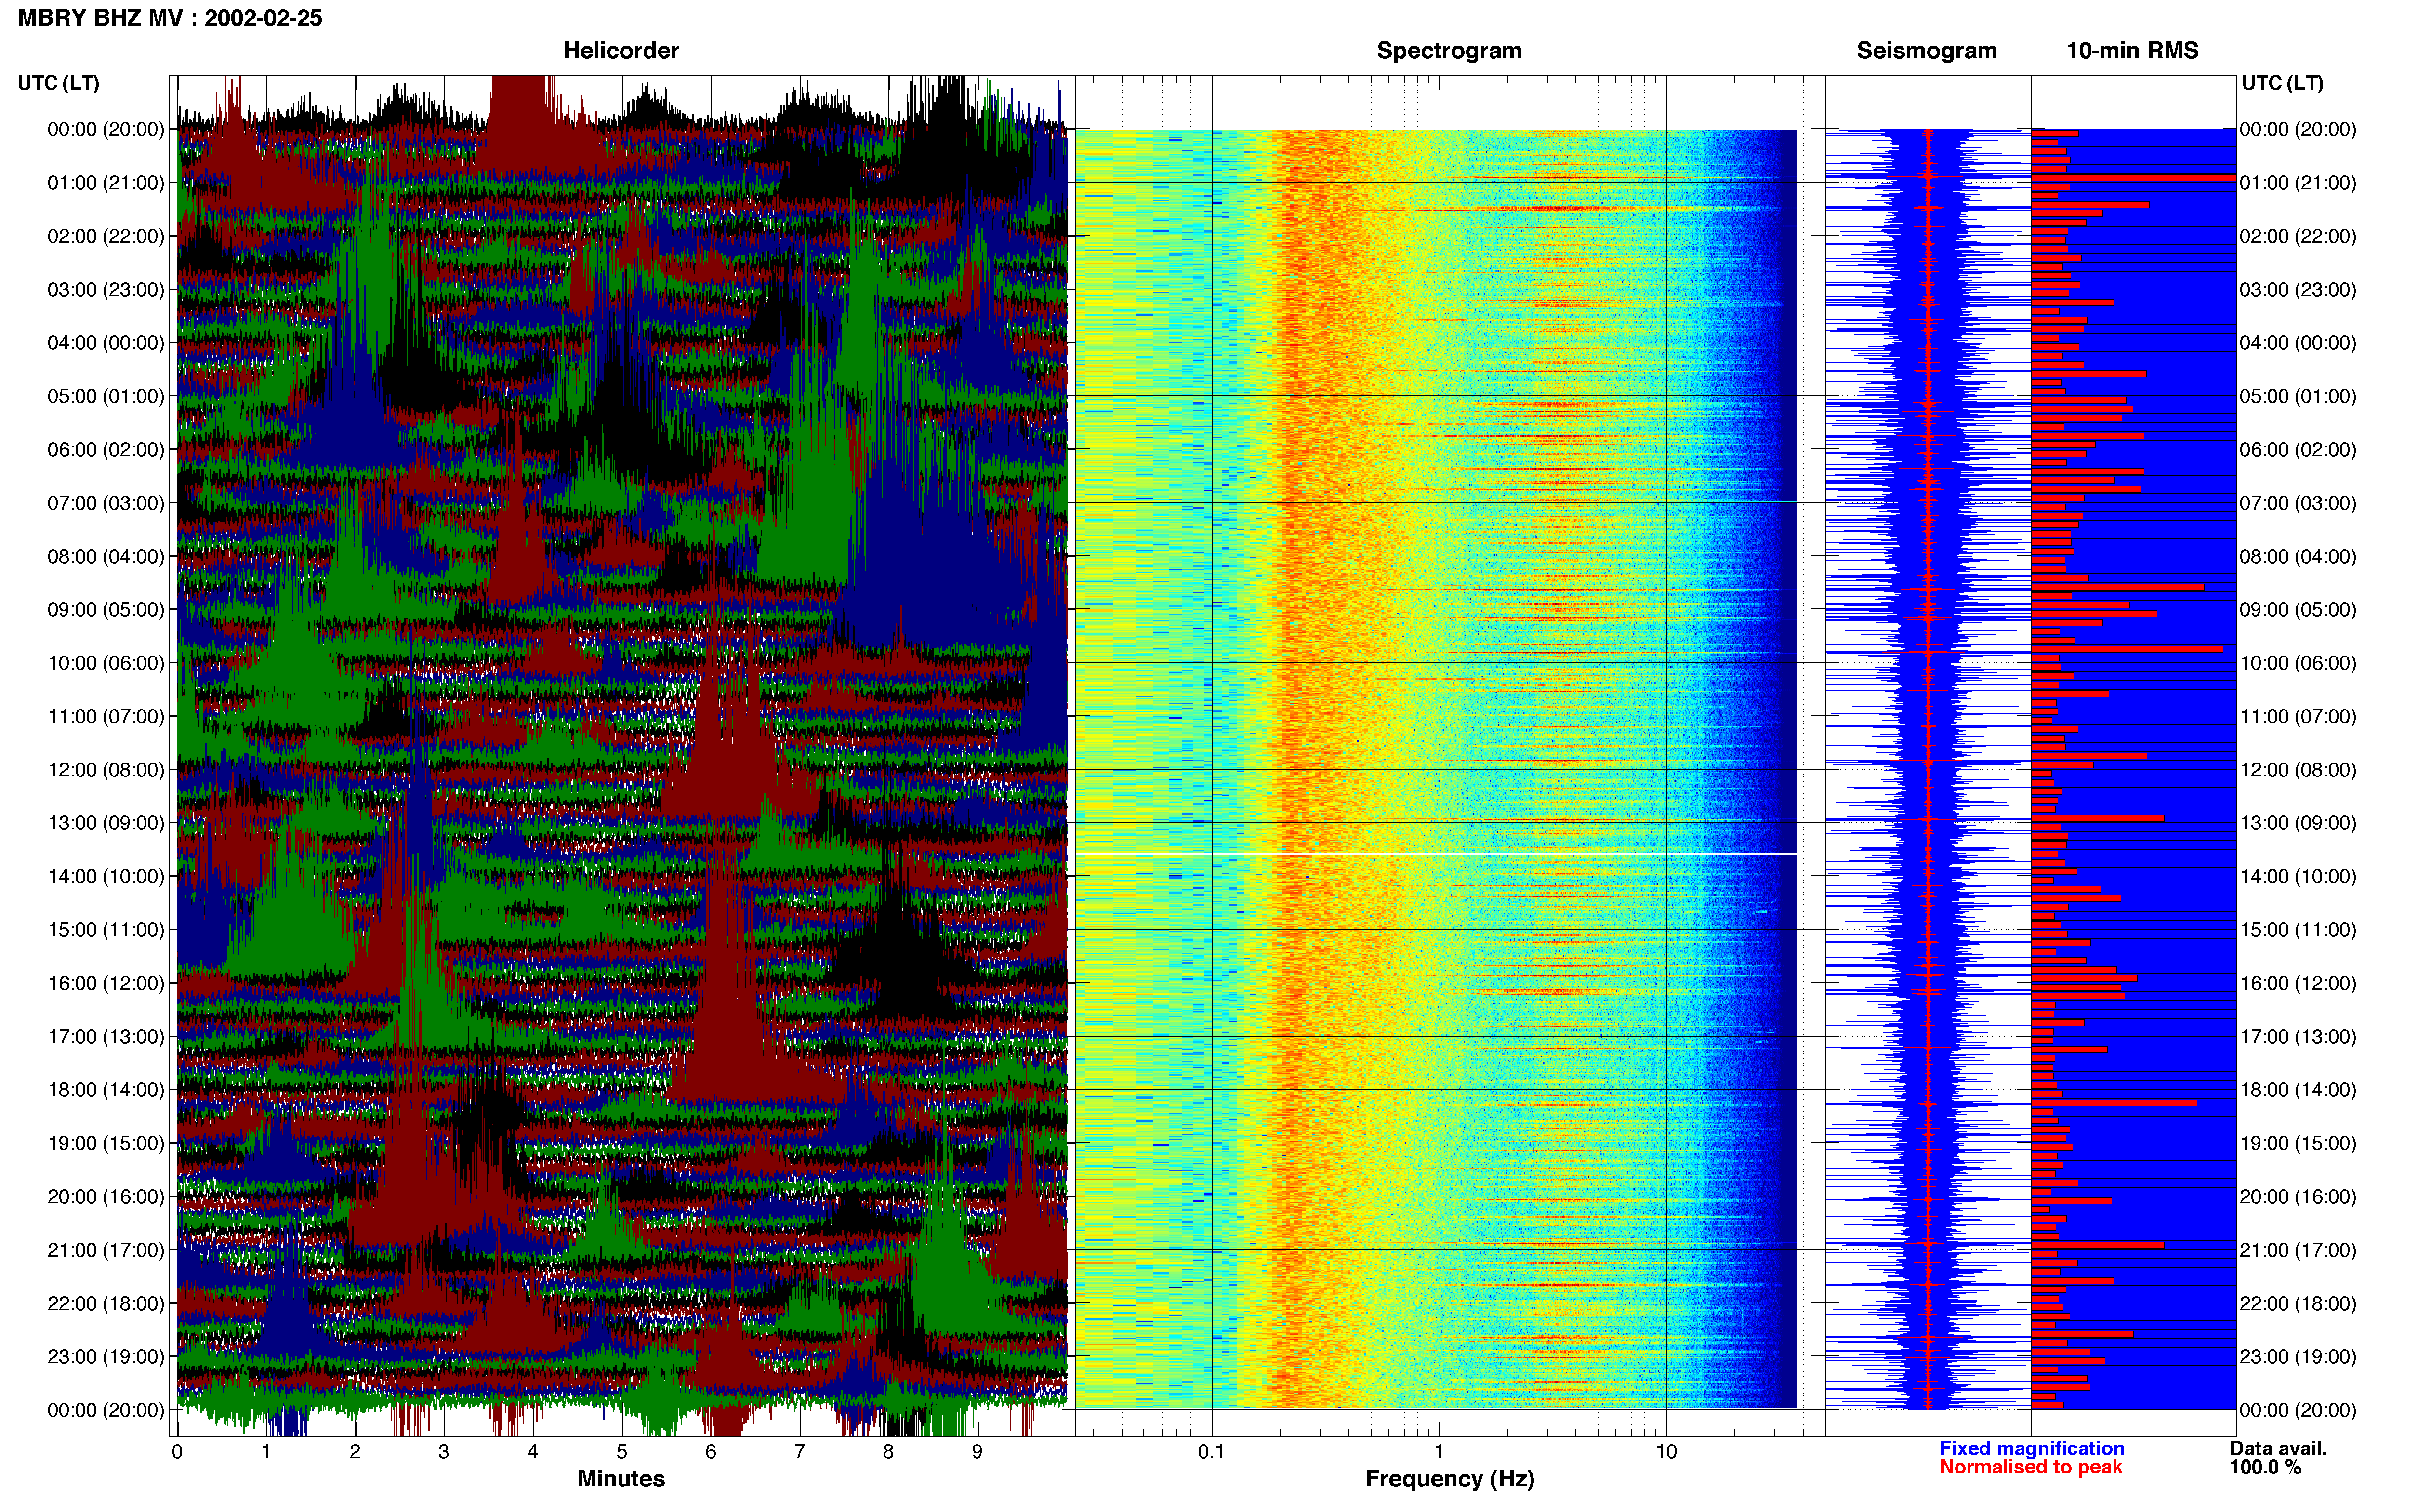
Task: Select the left "08:00 (04:00)" time label
Action: point(106,557)
